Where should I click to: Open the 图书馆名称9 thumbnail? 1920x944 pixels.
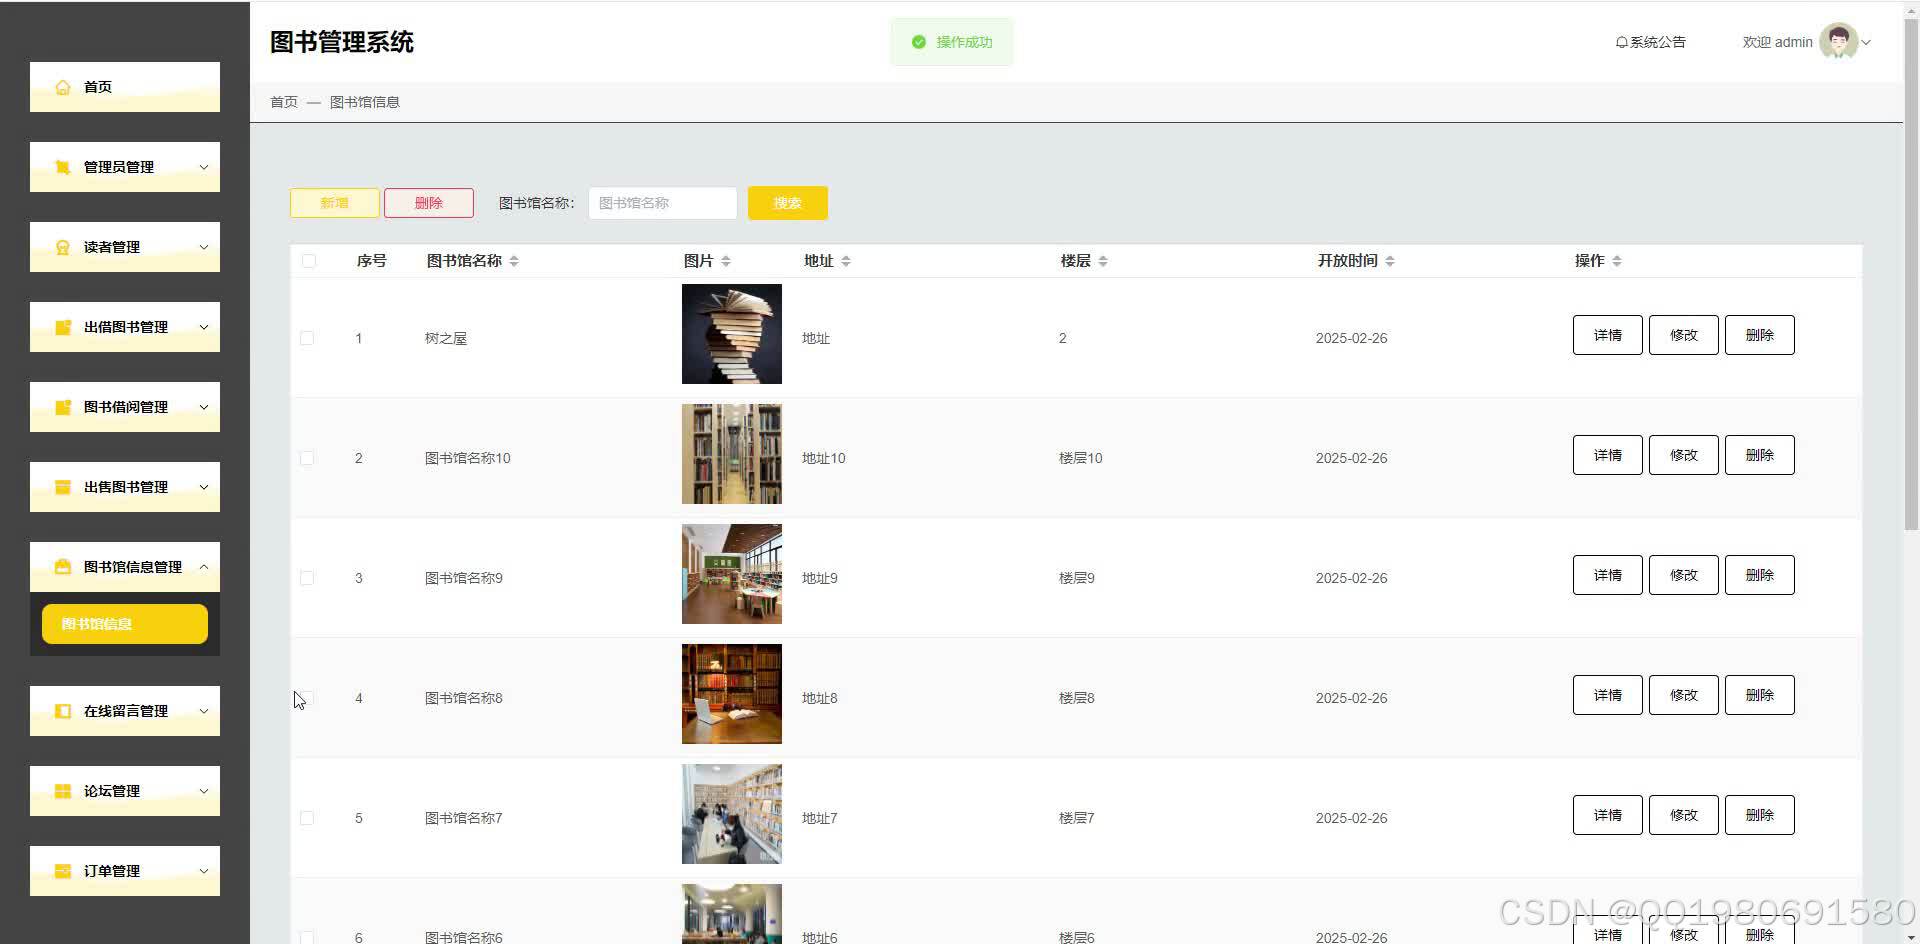pyautogui.click(x=732, y=574)
